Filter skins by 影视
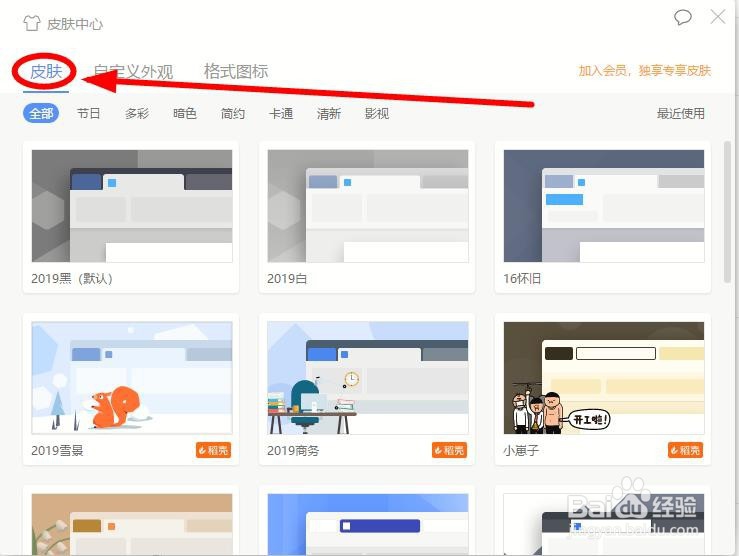This screenshot has height=556, width=739. (x=377, y=114)
